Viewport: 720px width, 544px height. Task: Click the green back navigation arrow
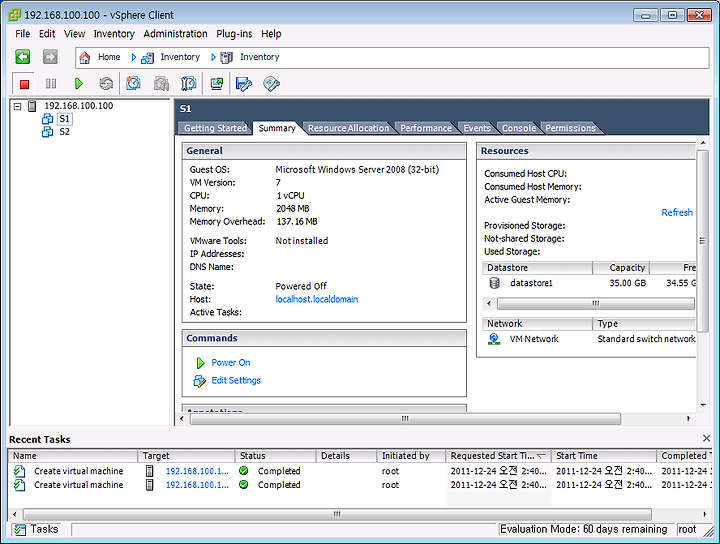(x=22, y=57)
